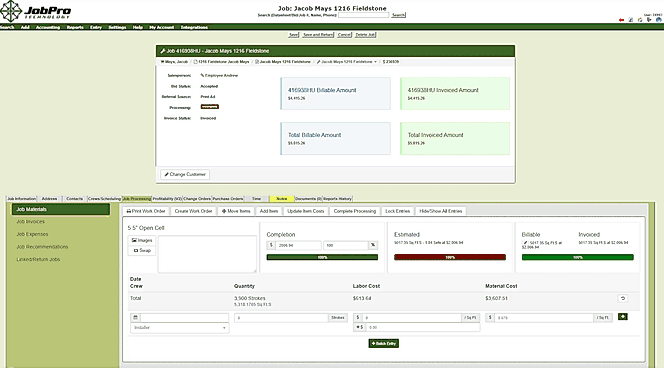Open the Installer crew dropdown
This screenshot has height=368, width=664.
180,328
